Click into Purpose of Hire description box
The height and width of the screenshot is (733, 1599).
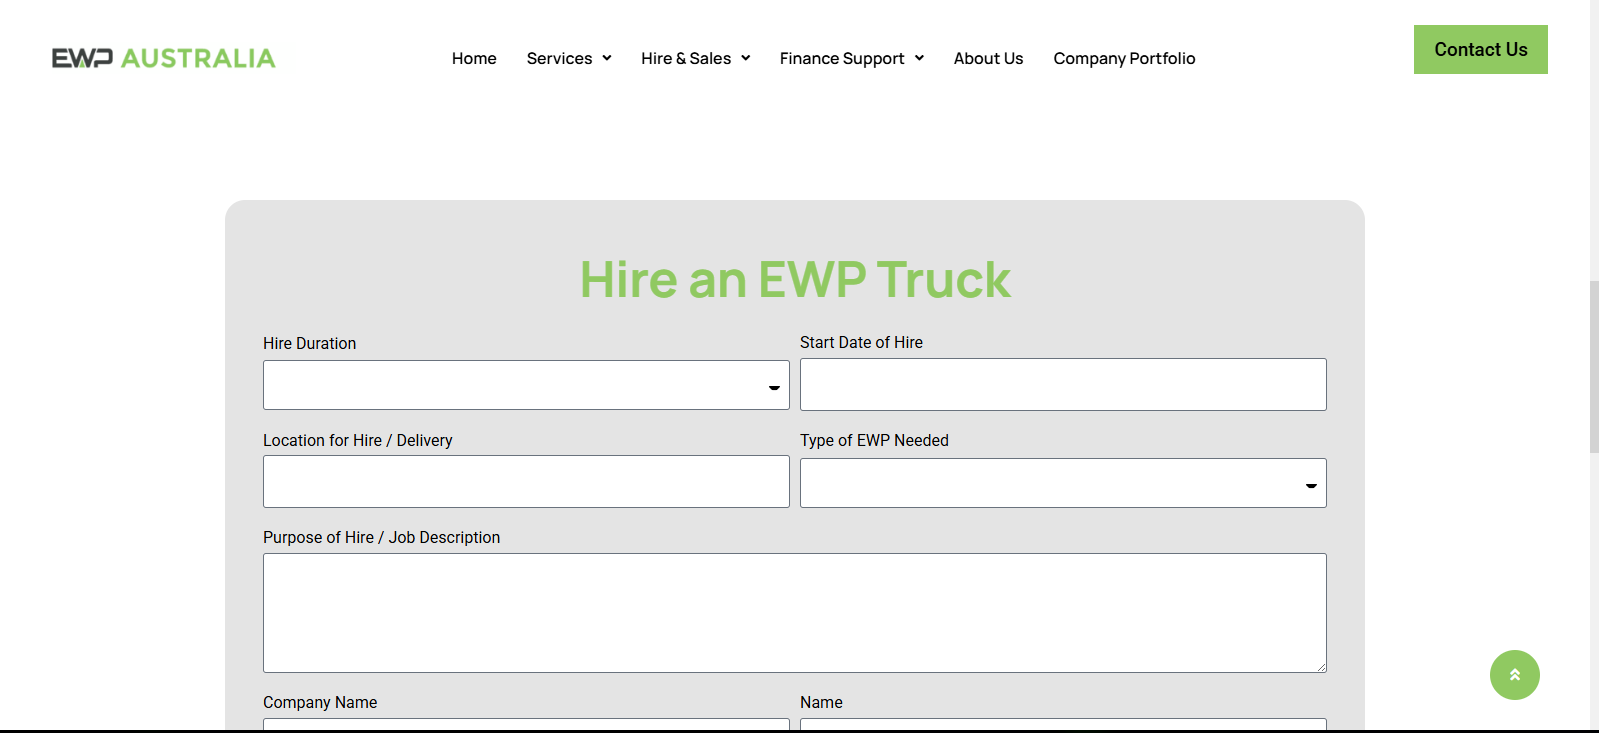[794, 612]
